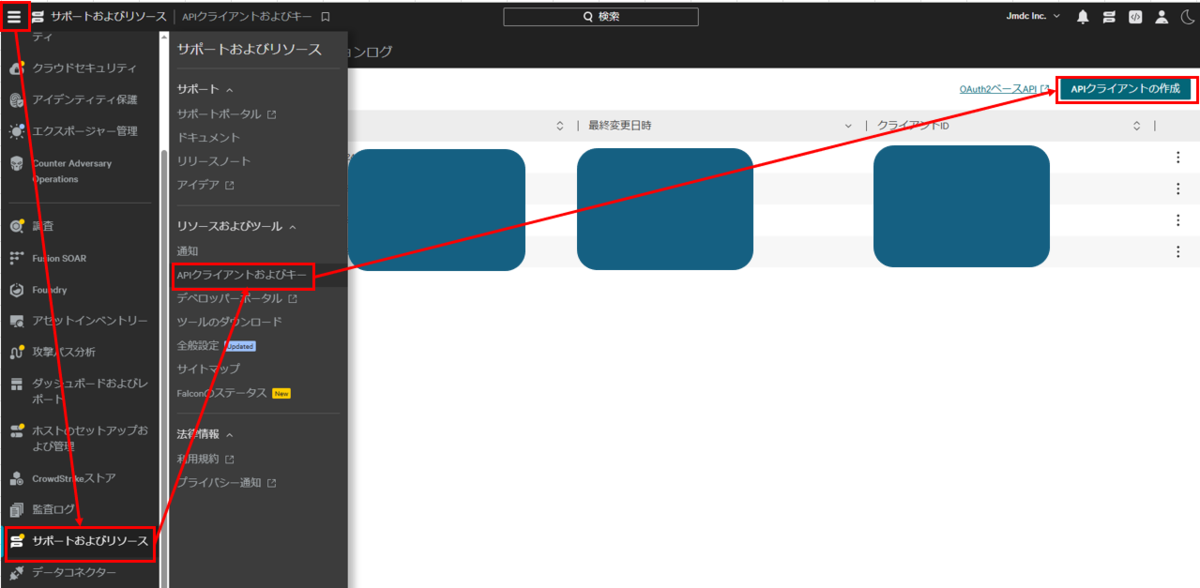Collapse the サポート section
The height and width of the screenshot is (588, 1200).
[204, 90]
